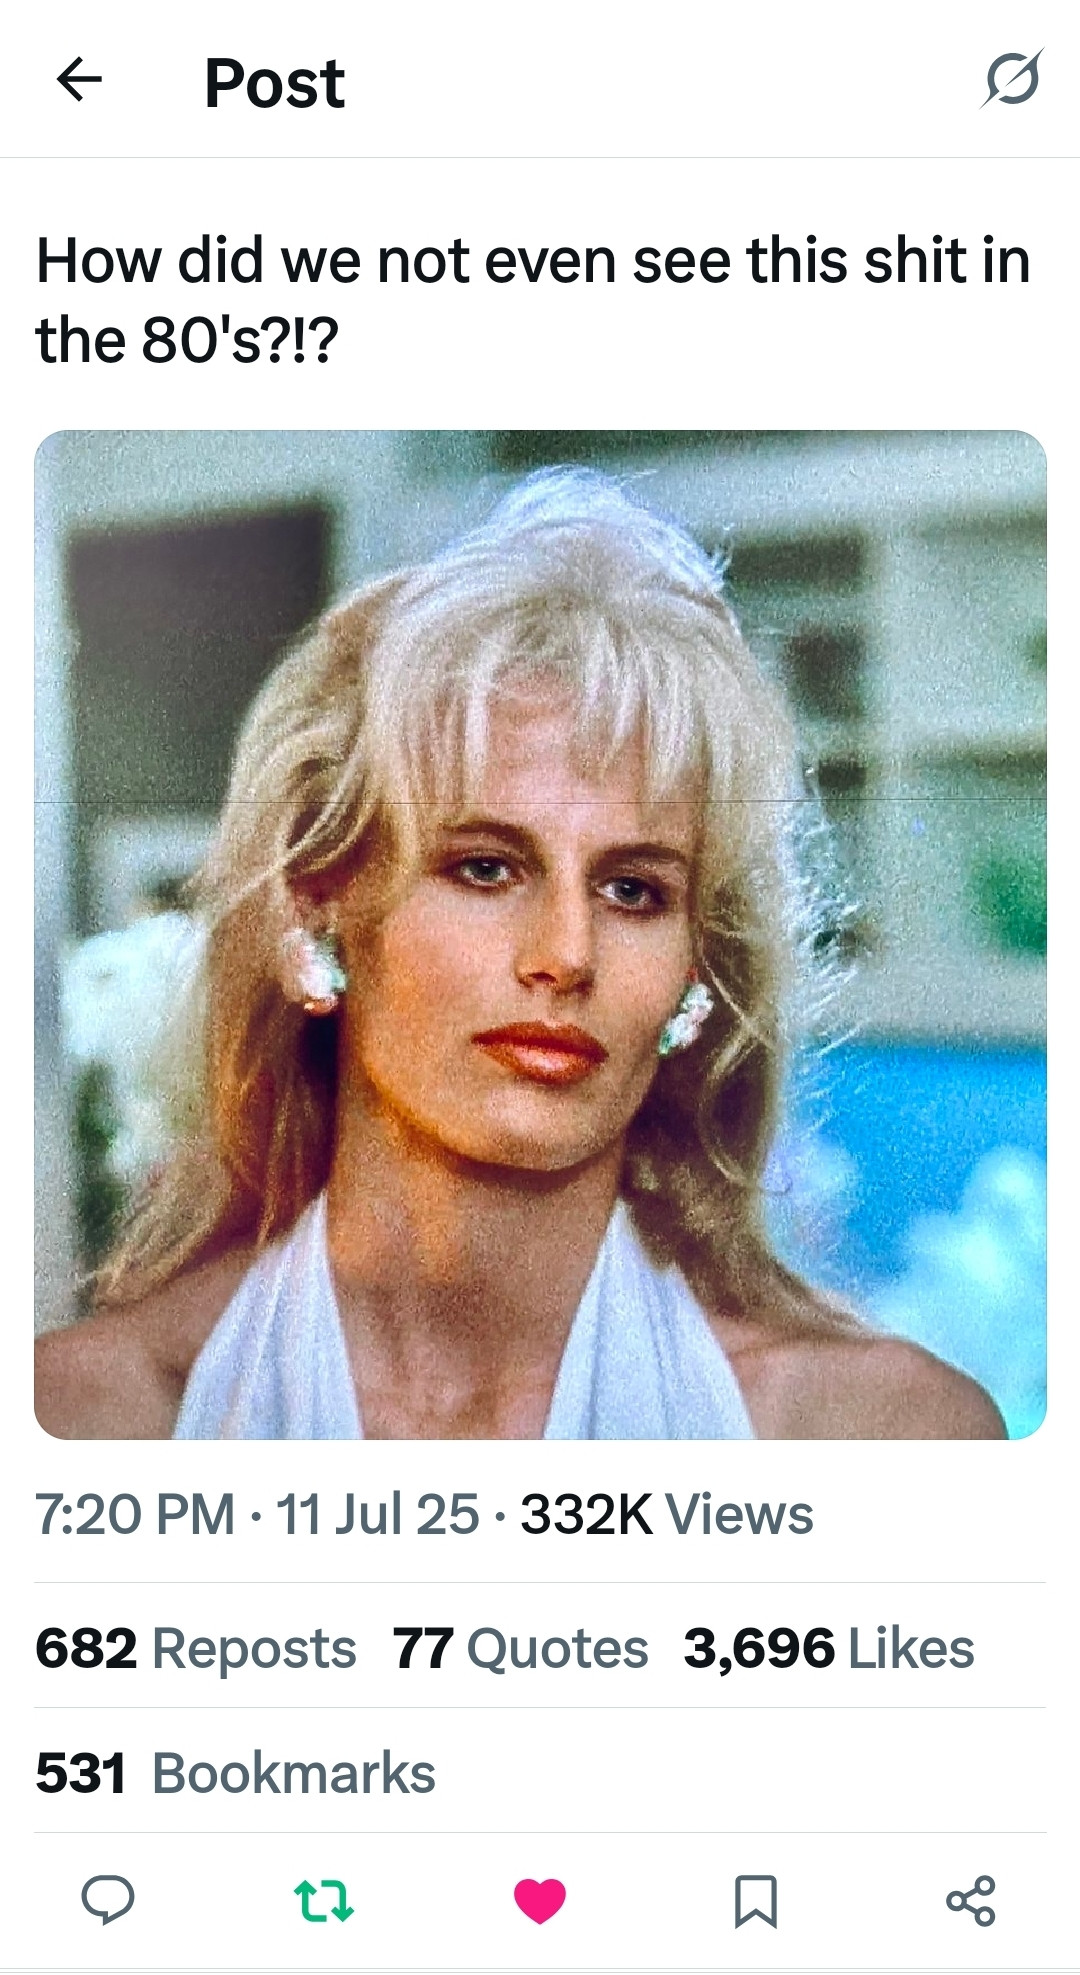Tap the 'How did we not' text line
The height and width of the screenshot is (1975, 1080).
533,261
